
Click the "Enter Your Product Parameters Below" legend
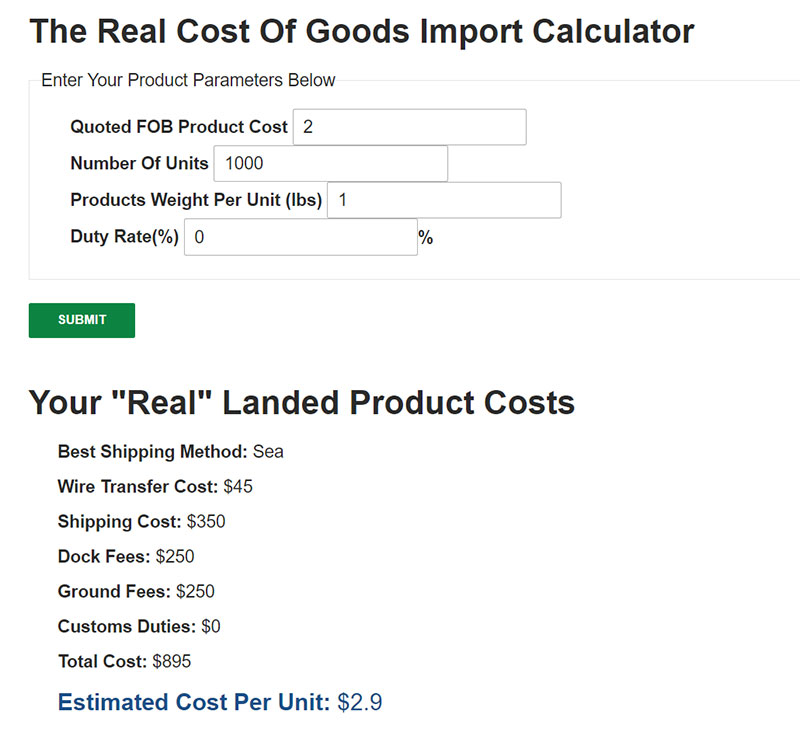tap(188, 80)
